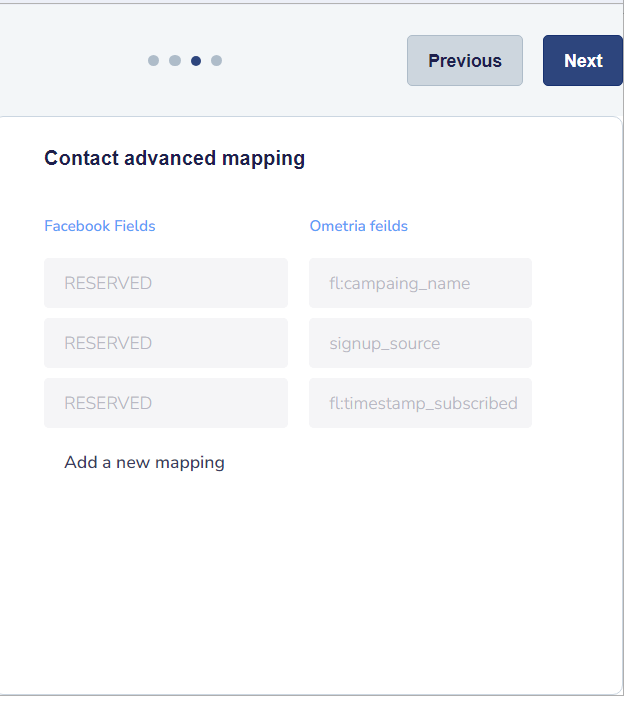Click the fl:campaing_name Ometria field
624x701 pixels.
[420, 283]
